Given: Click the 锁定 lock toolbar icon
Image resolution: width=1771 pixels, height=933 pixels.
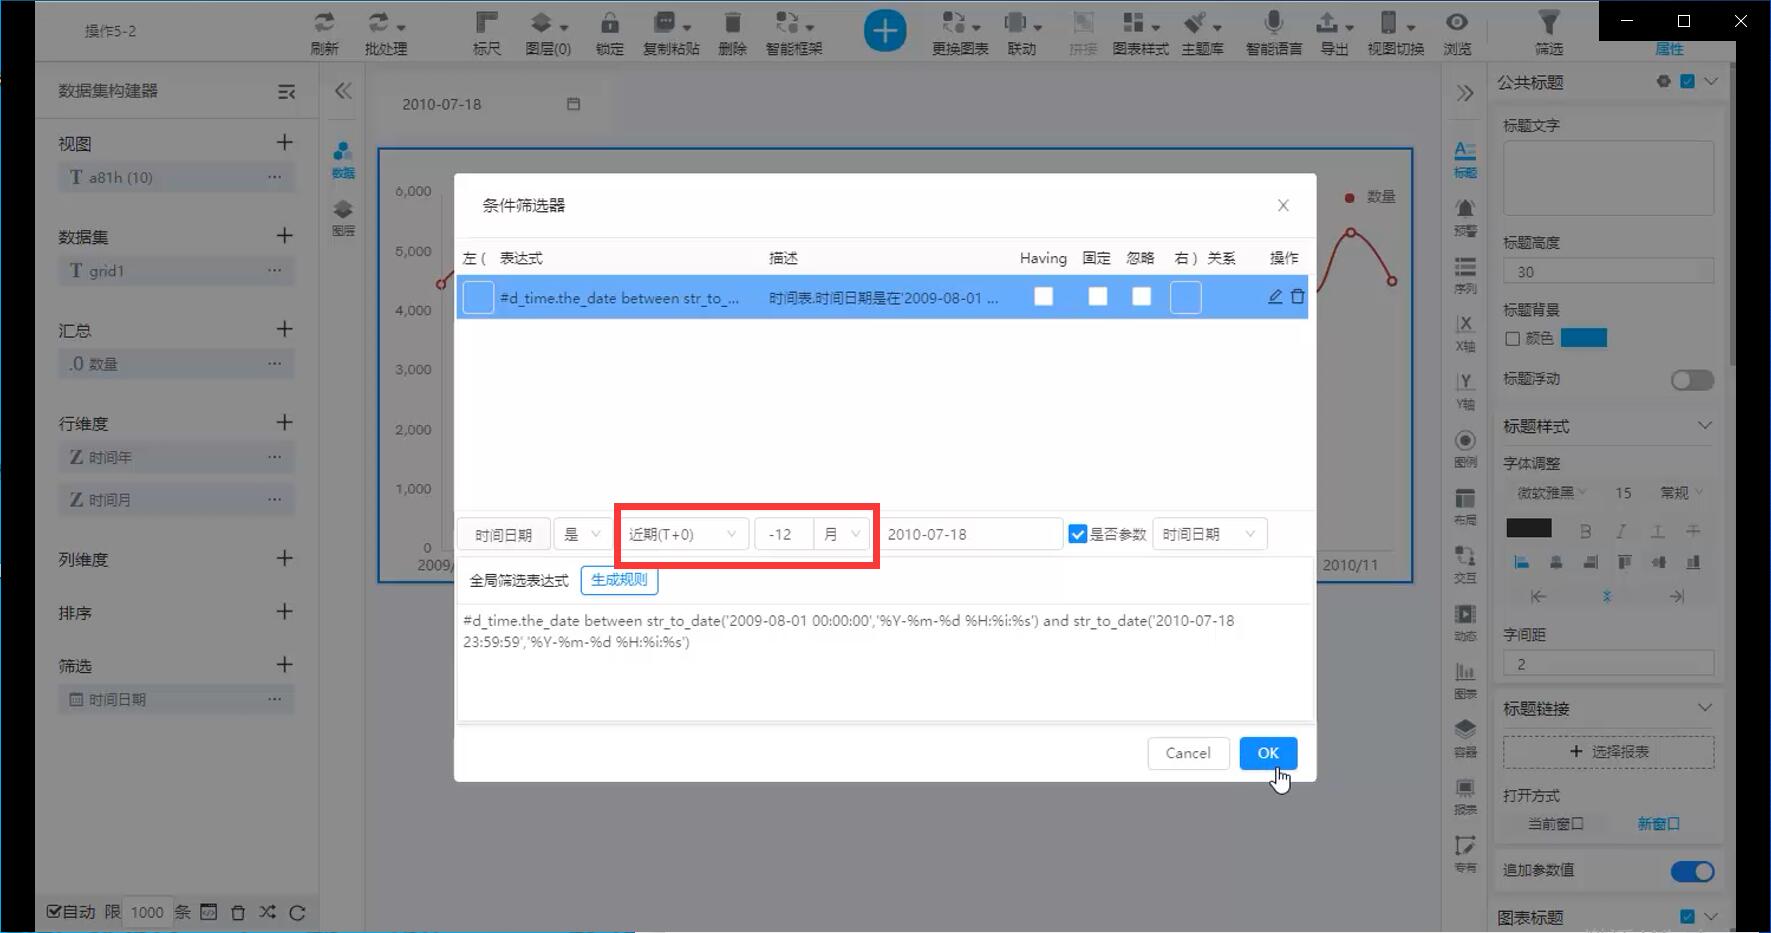Looking at the screenshot, I should tap(609, 23).
